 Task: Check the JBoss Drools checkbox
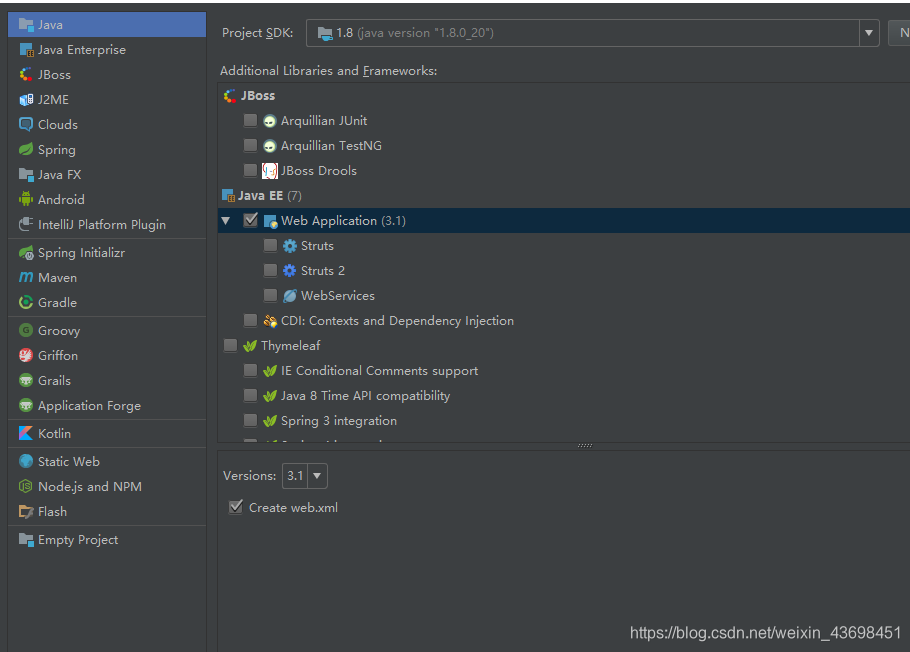250,171
